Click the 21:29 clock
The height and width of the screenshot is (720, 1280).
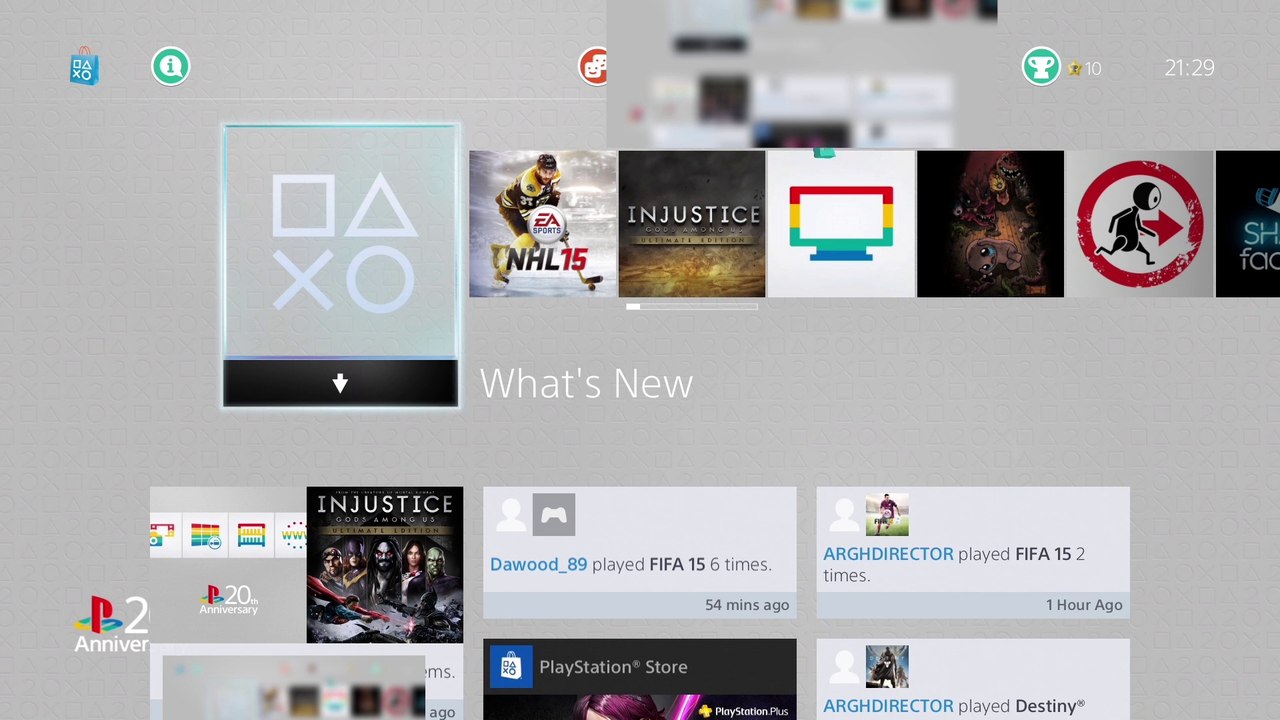pos(1190,68)
